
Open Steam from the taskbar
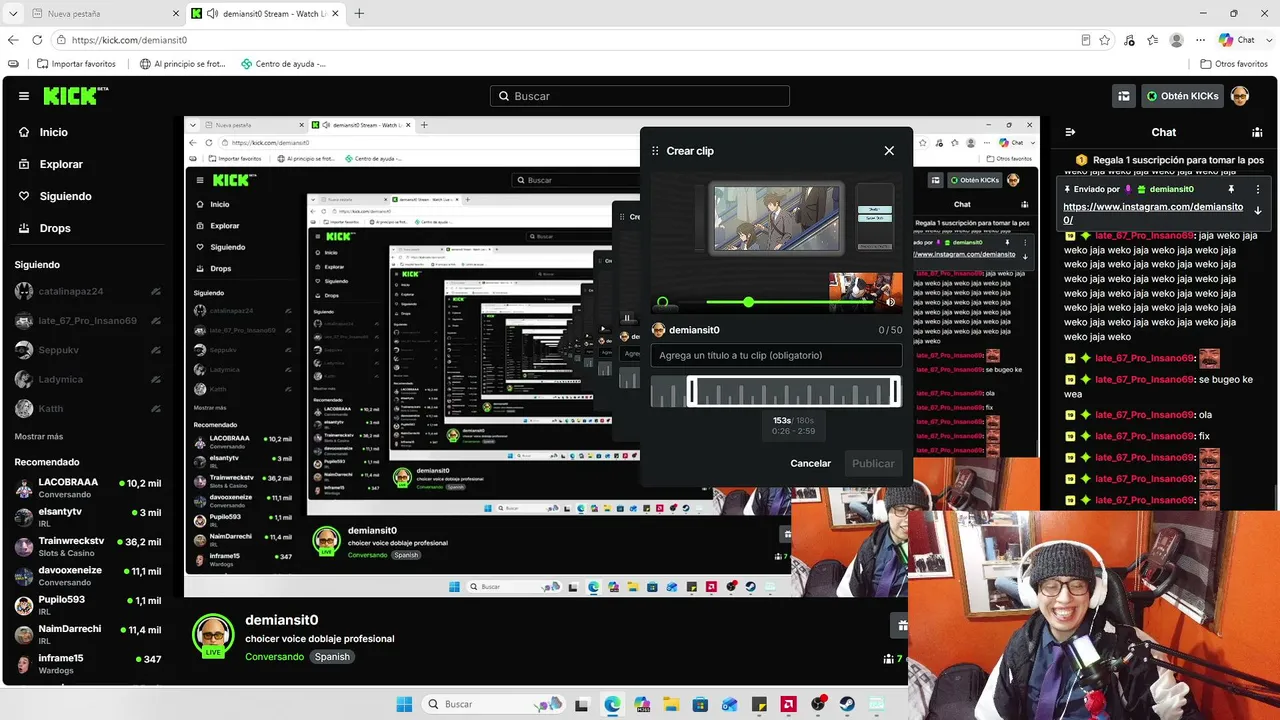(x=848, y=704)
